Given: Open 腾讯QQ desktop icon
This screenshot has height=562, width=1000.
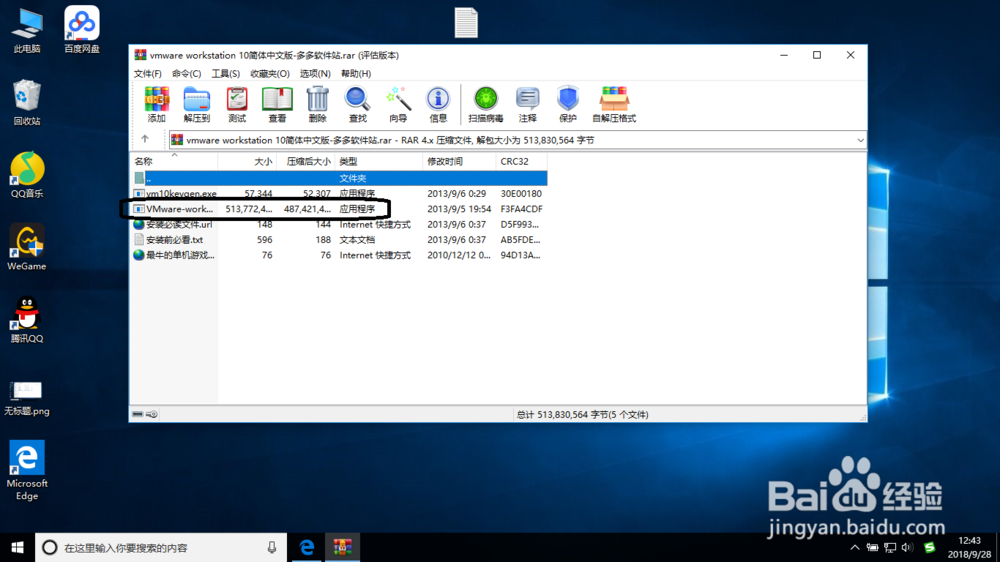Looking at the screenshot, I should (x=27, y=320).
